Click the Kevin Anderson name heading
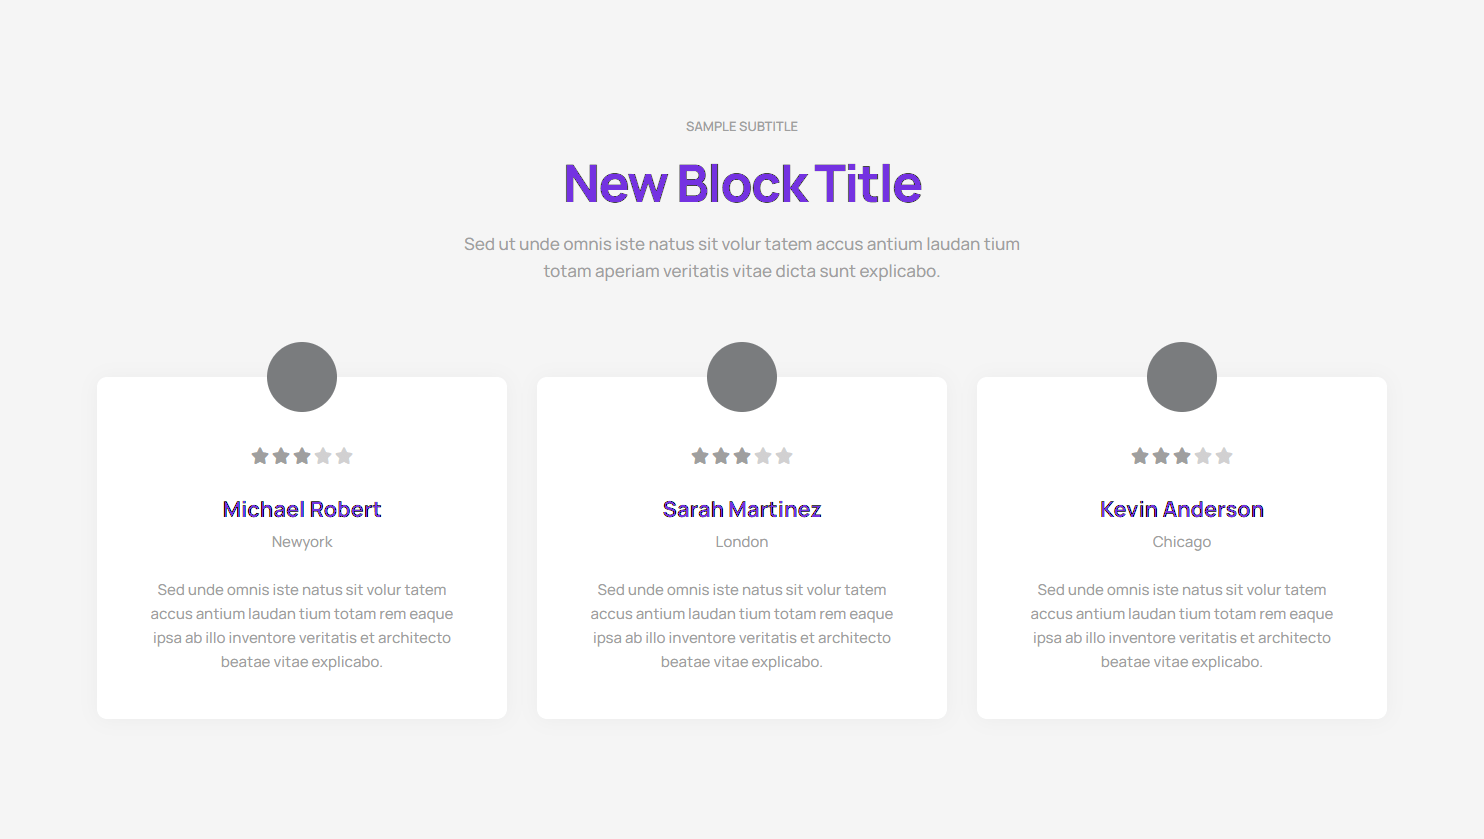 [x=1182, y=509]
